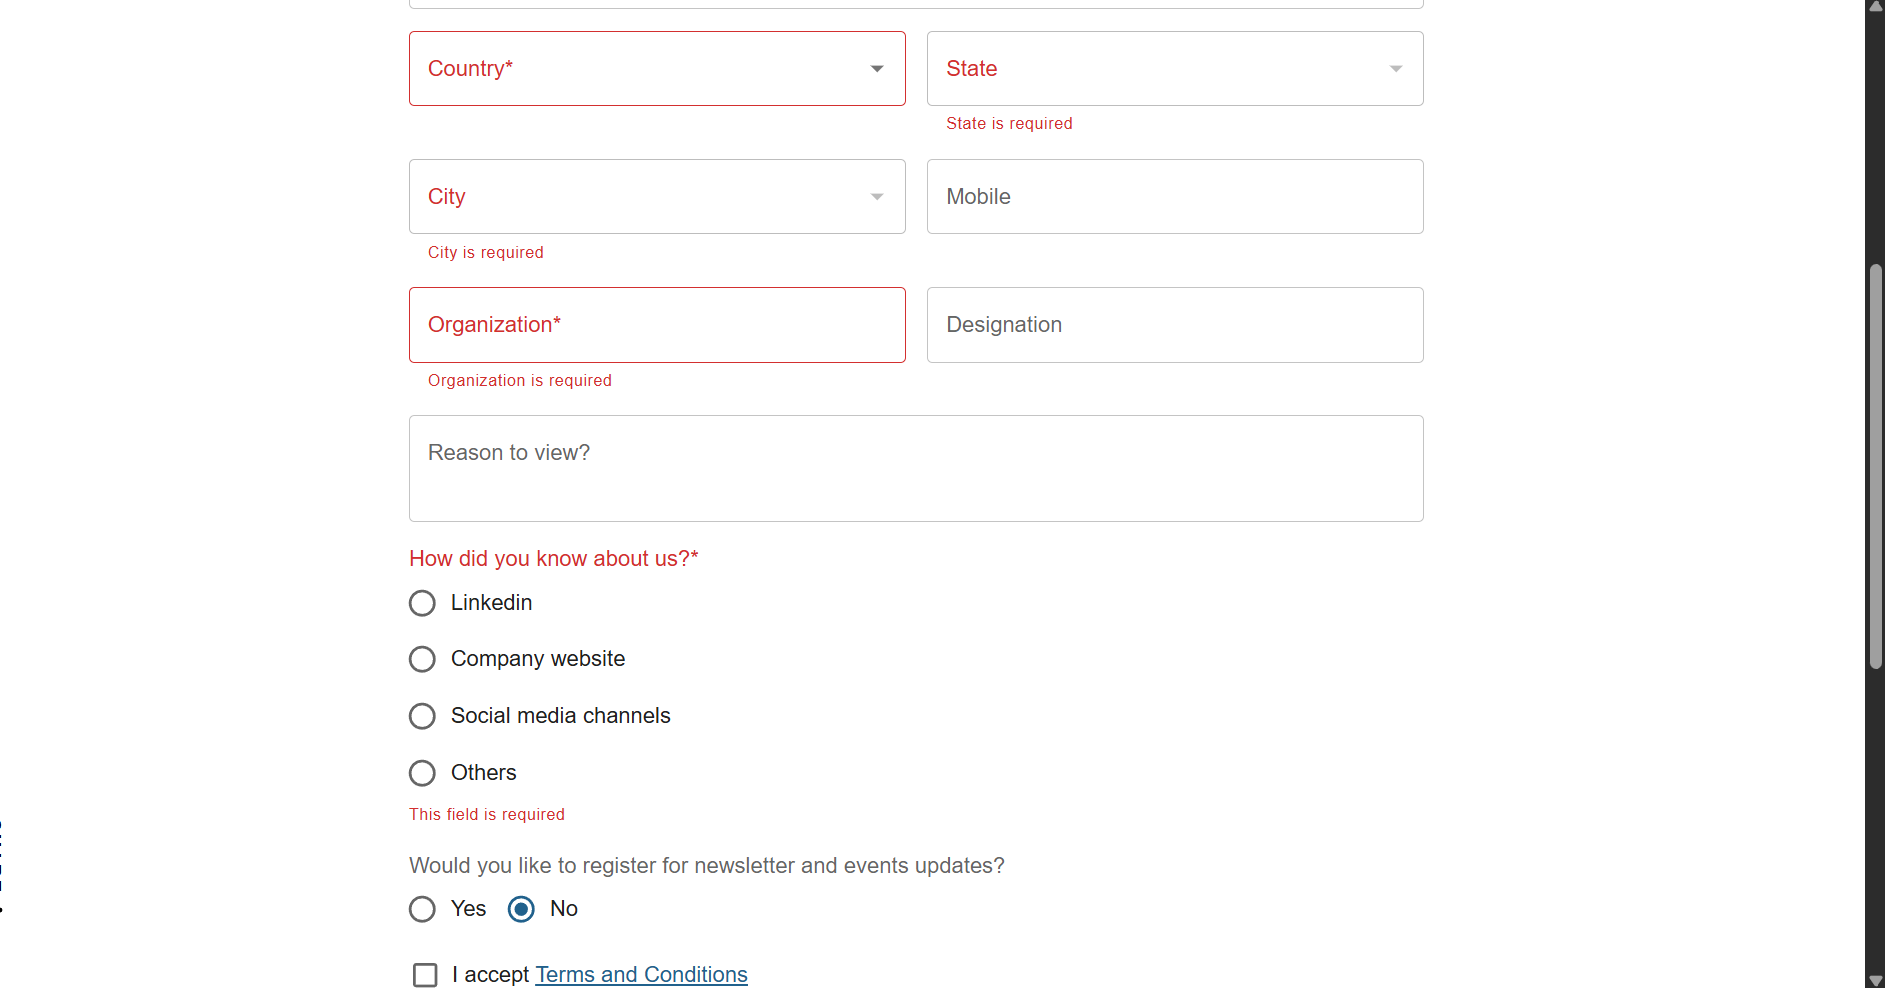This screenshot has width=1885, height=988.
Task: Open the Country dropdown
Action: (656, 68)
